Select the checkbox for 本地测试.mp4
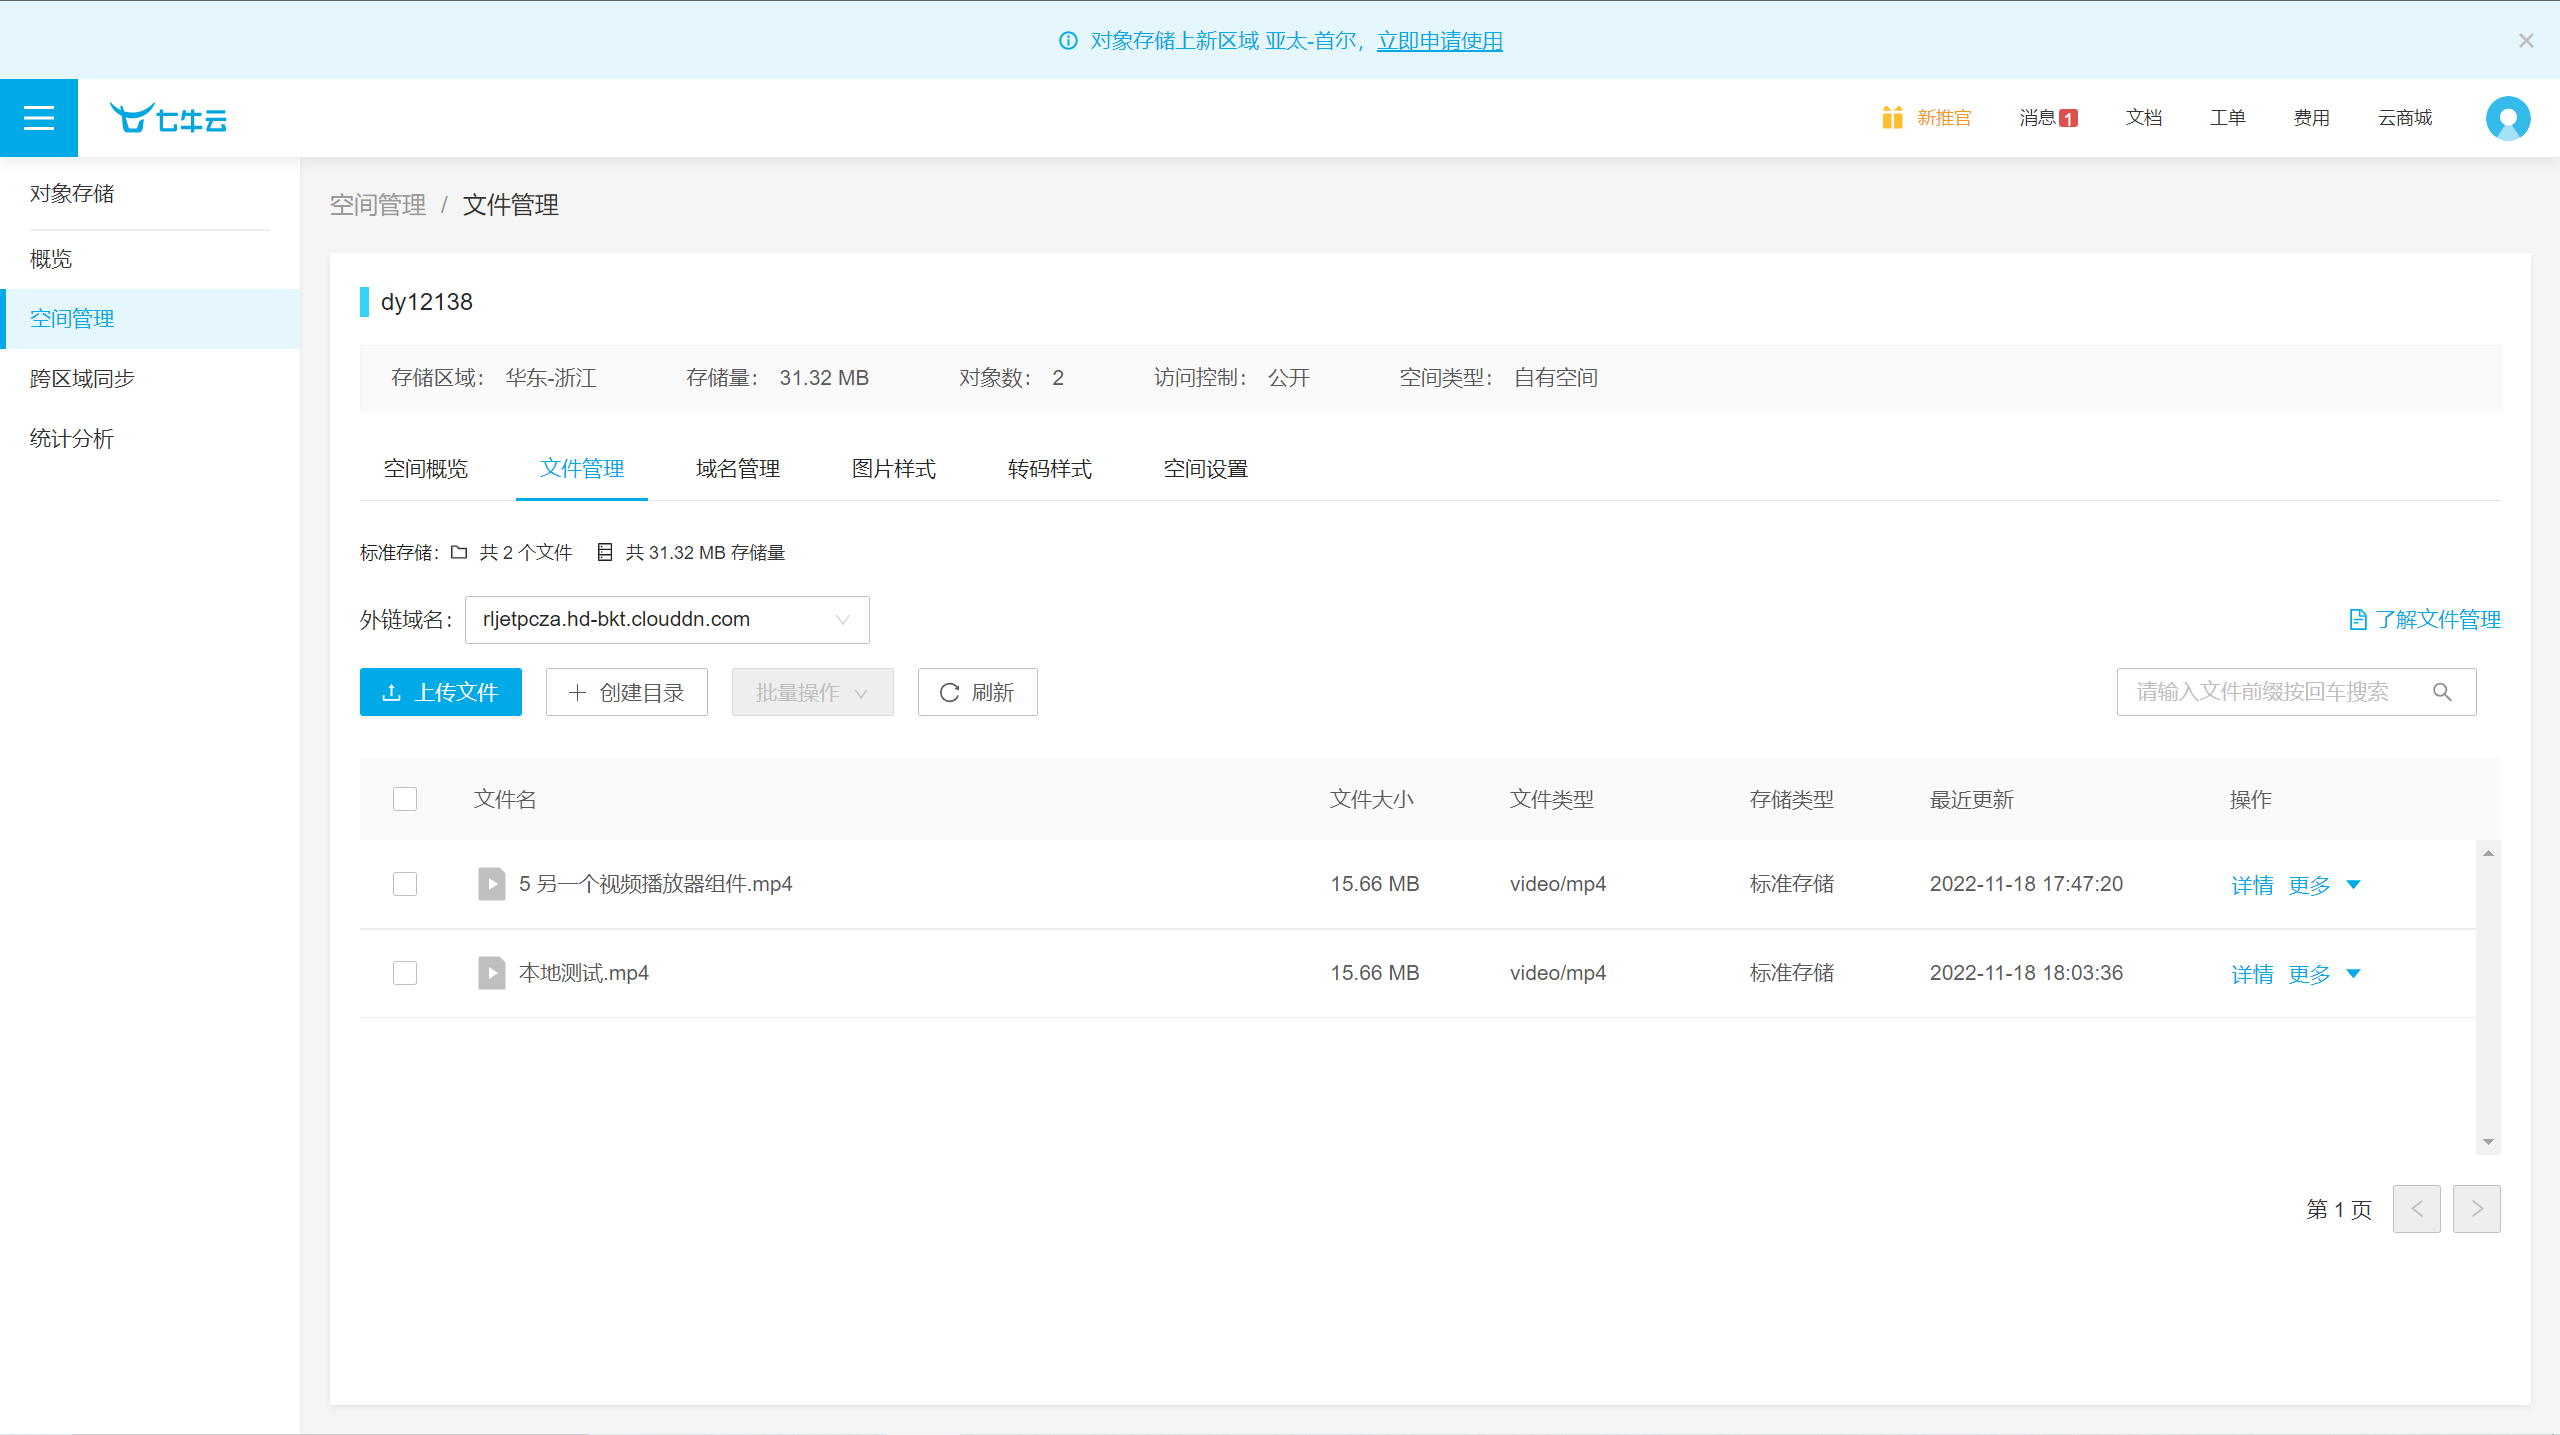This screenshot has height=1435, width=2560. [x=405, y=973]
